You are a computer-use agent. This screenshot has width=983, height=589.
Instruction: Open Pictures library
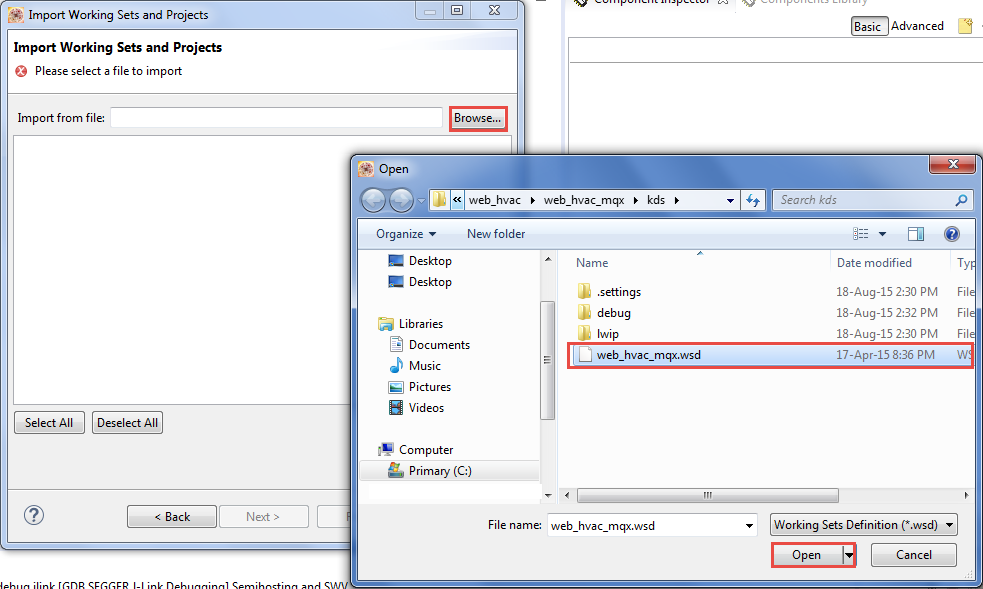(429, 387)
